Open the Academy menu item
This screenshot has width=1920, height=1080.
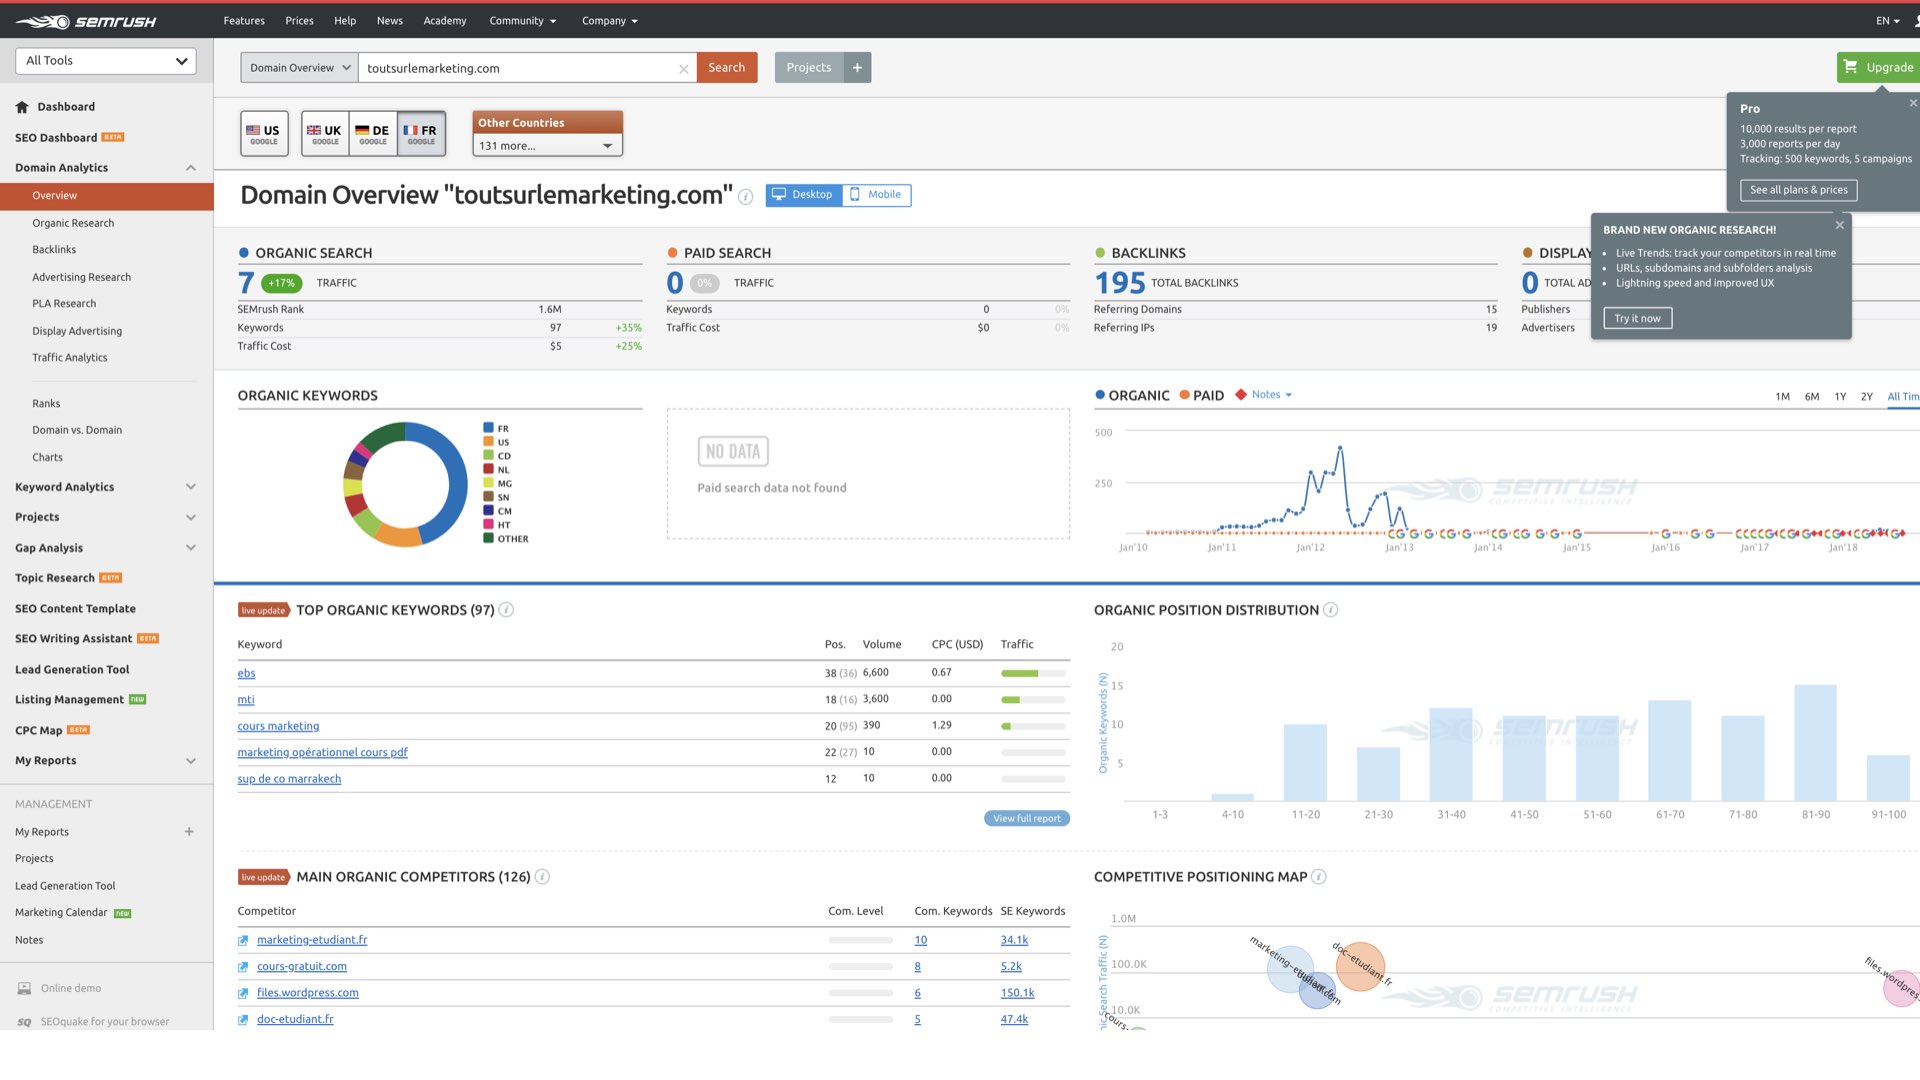pos(445,21)
